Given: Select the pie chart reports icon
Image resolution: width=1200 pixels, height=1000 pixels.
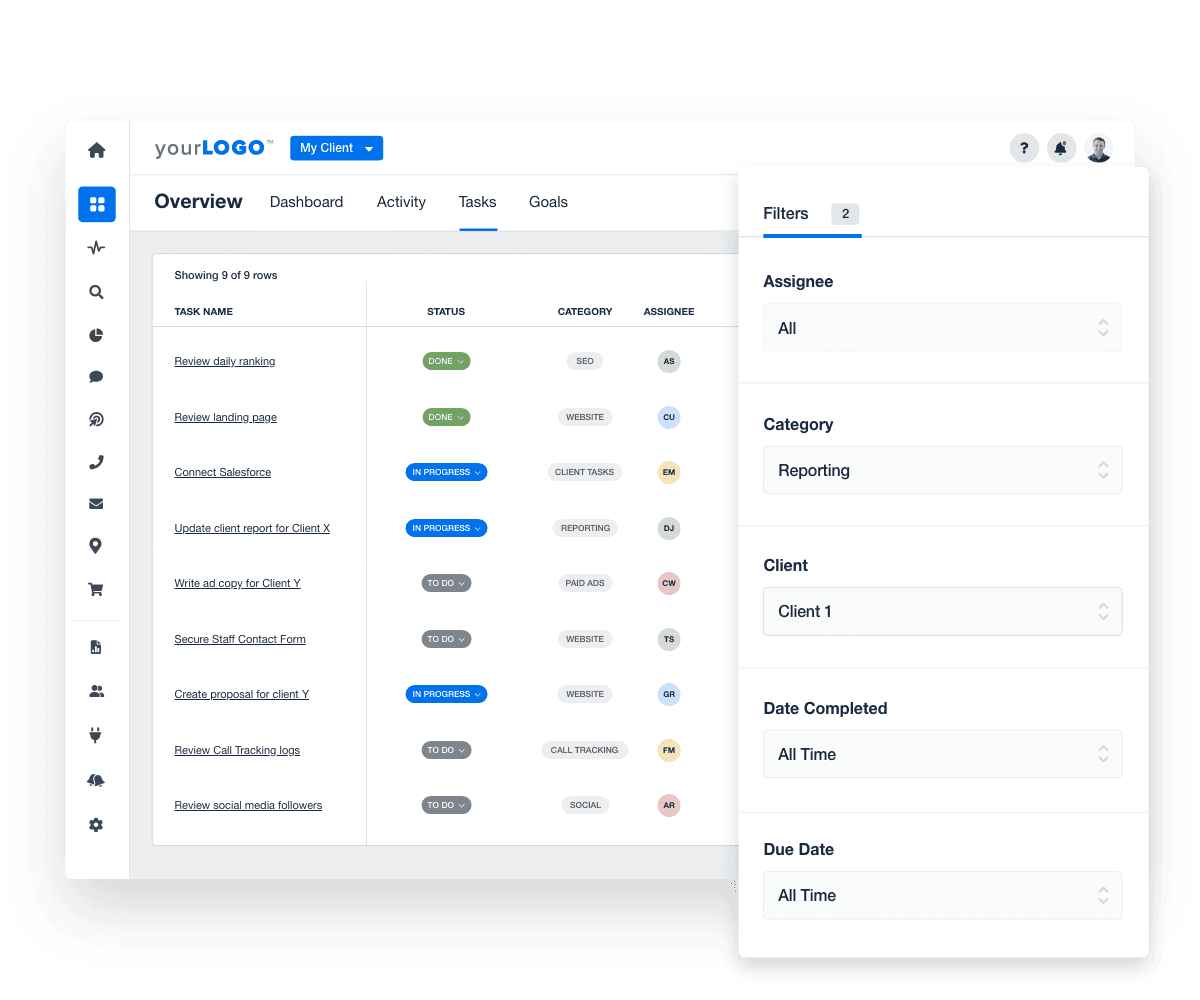Looking at the screenshot, I should [96, 335].
